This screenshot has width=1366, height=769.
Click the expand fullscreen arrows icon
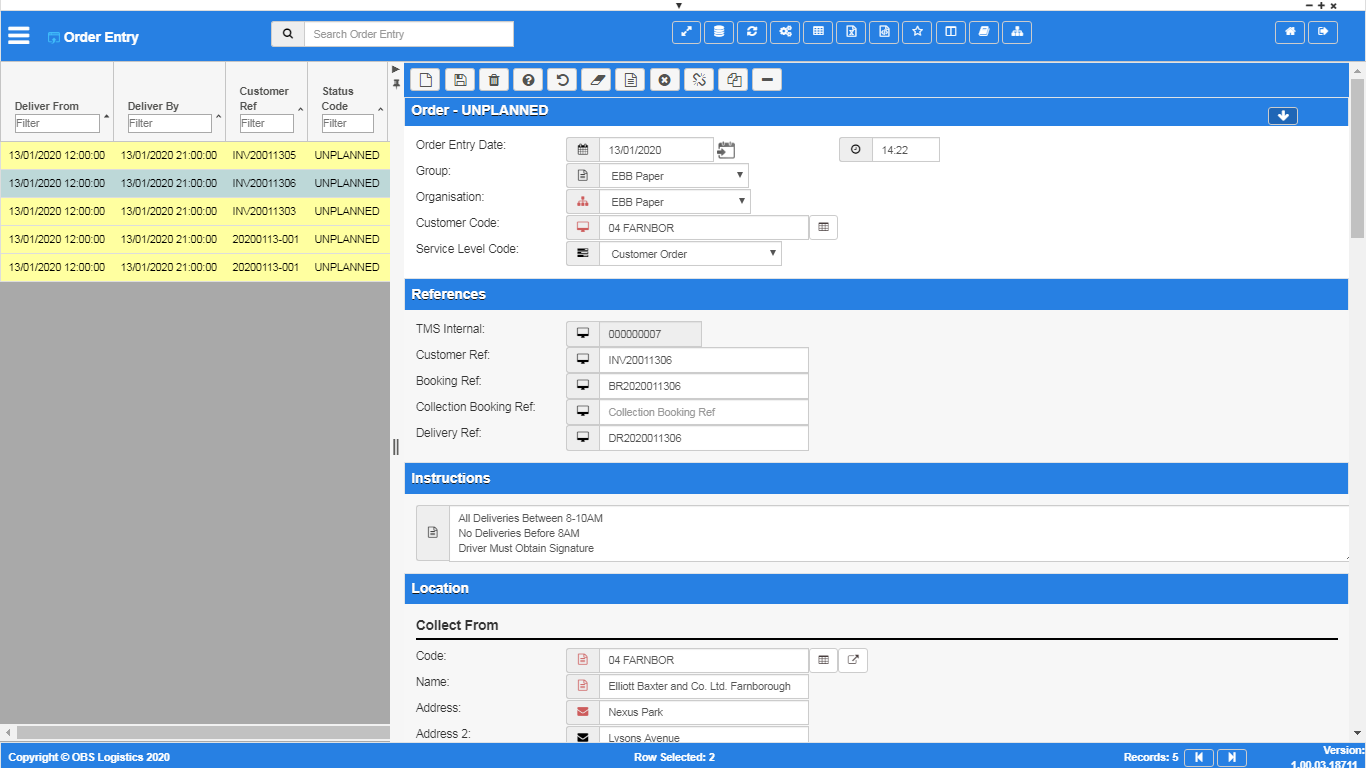pyautogui.click(x=686, y=32)
